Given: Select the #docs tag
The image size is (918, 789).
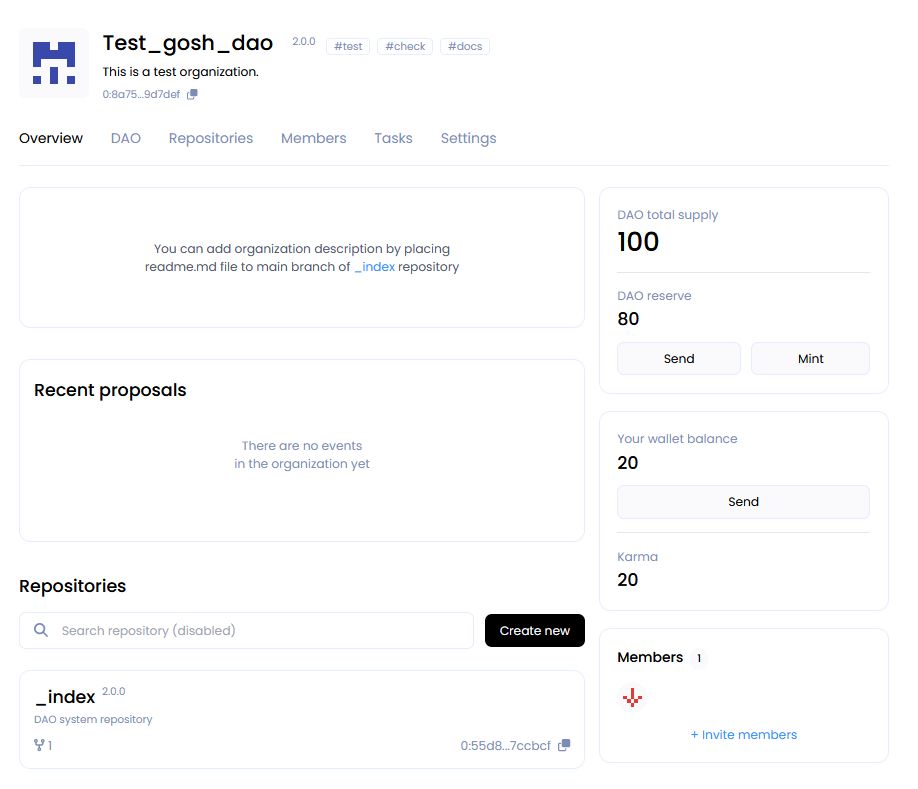Looking at the screenshot, I should (x=465, y=46).
